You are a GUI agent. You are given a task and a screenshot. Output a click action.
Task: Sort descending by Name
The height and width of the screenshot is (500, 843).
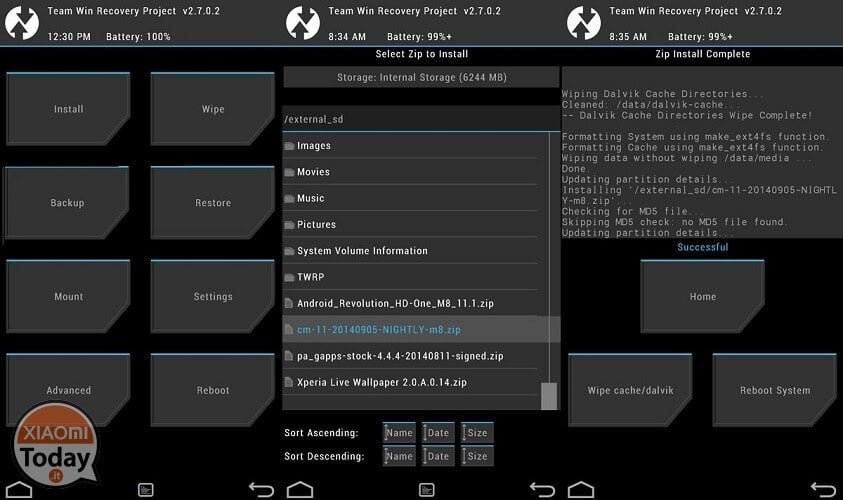[399, 456]
